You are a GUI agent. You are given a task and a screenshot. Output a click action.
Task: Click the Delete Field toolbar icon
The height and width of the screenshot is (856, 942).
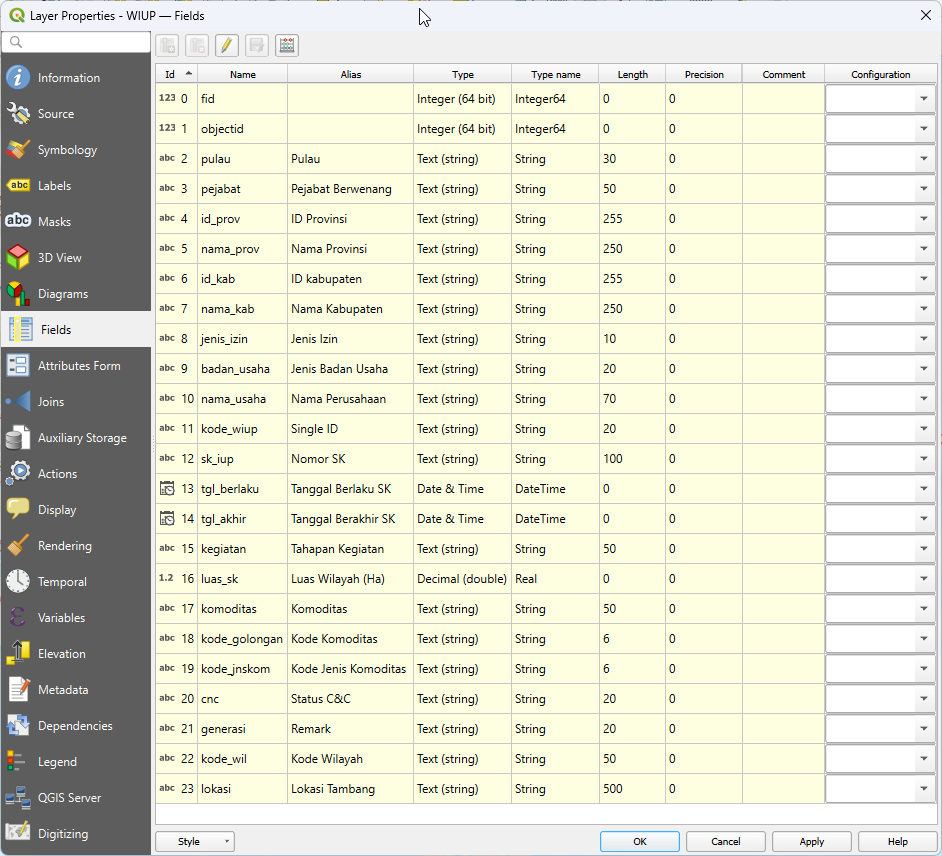(197, 45)
